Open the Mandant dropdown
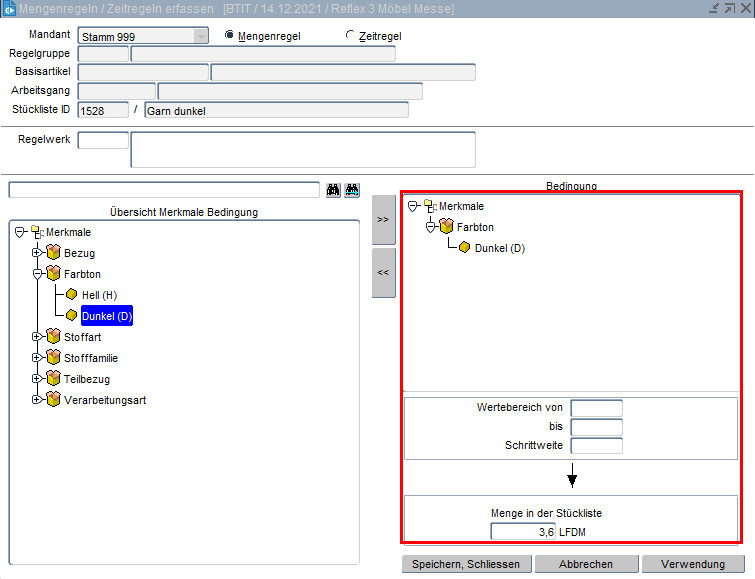The height and width of the screenshot is (579, 755). [201, 36]
